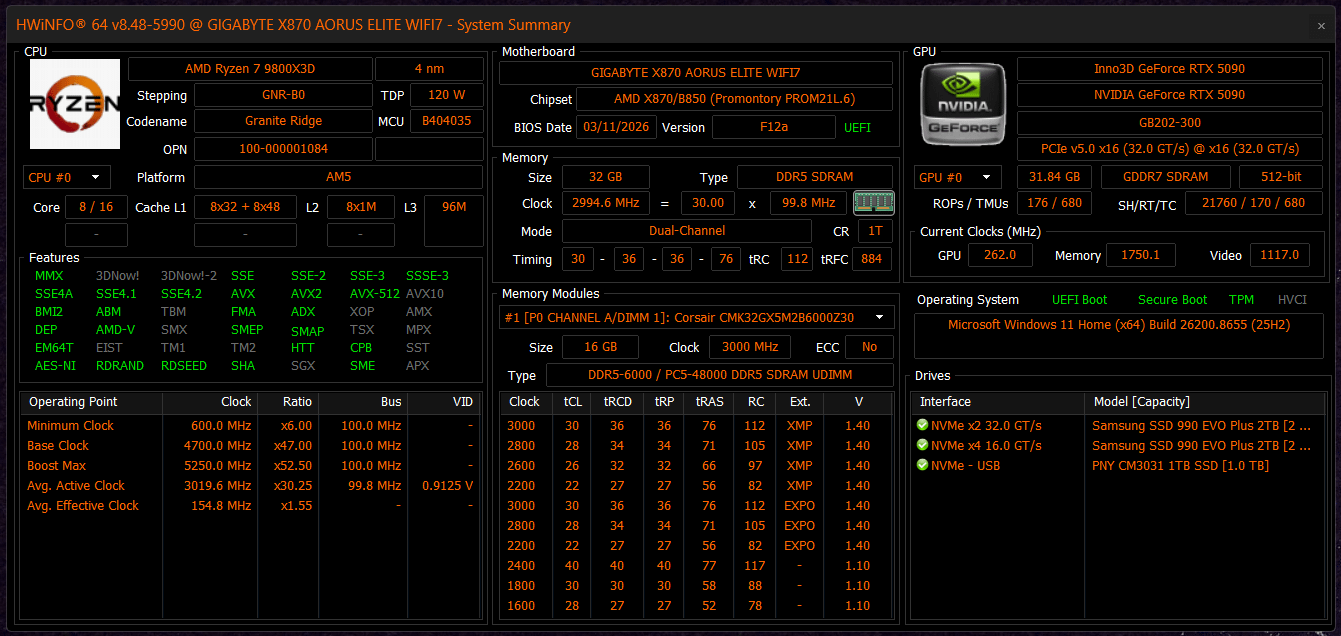Click the green memory module icon
The image size is (1341, 636).
tap(873, 203)
